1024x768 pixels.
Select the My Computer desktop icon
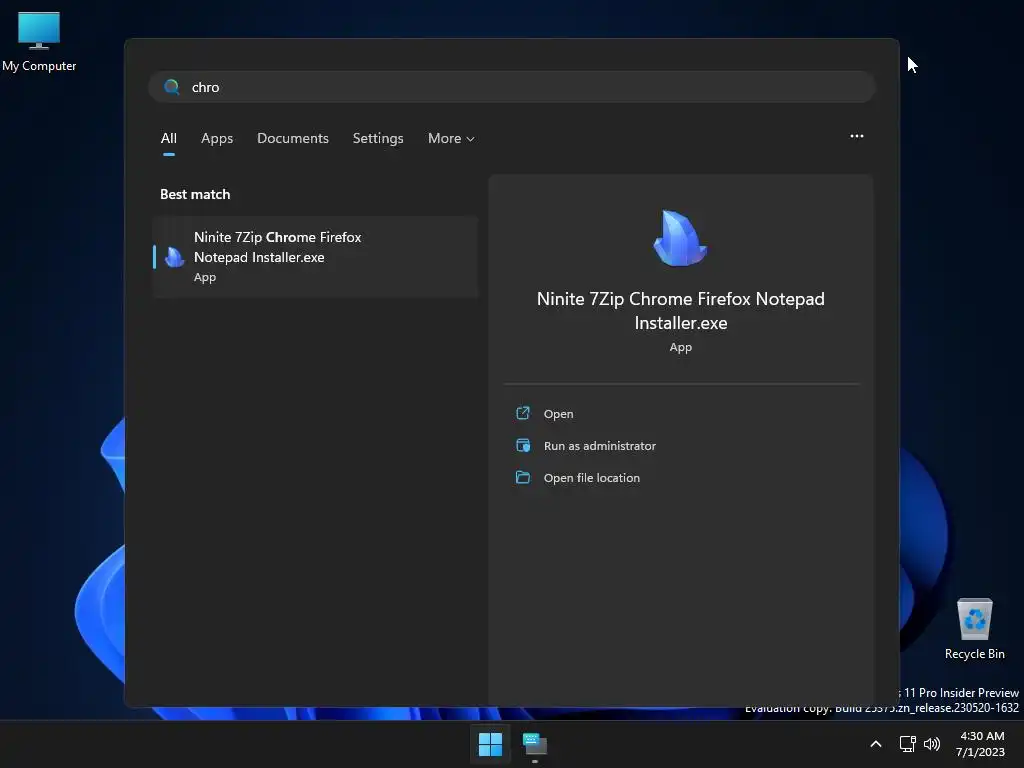(39, 42)
